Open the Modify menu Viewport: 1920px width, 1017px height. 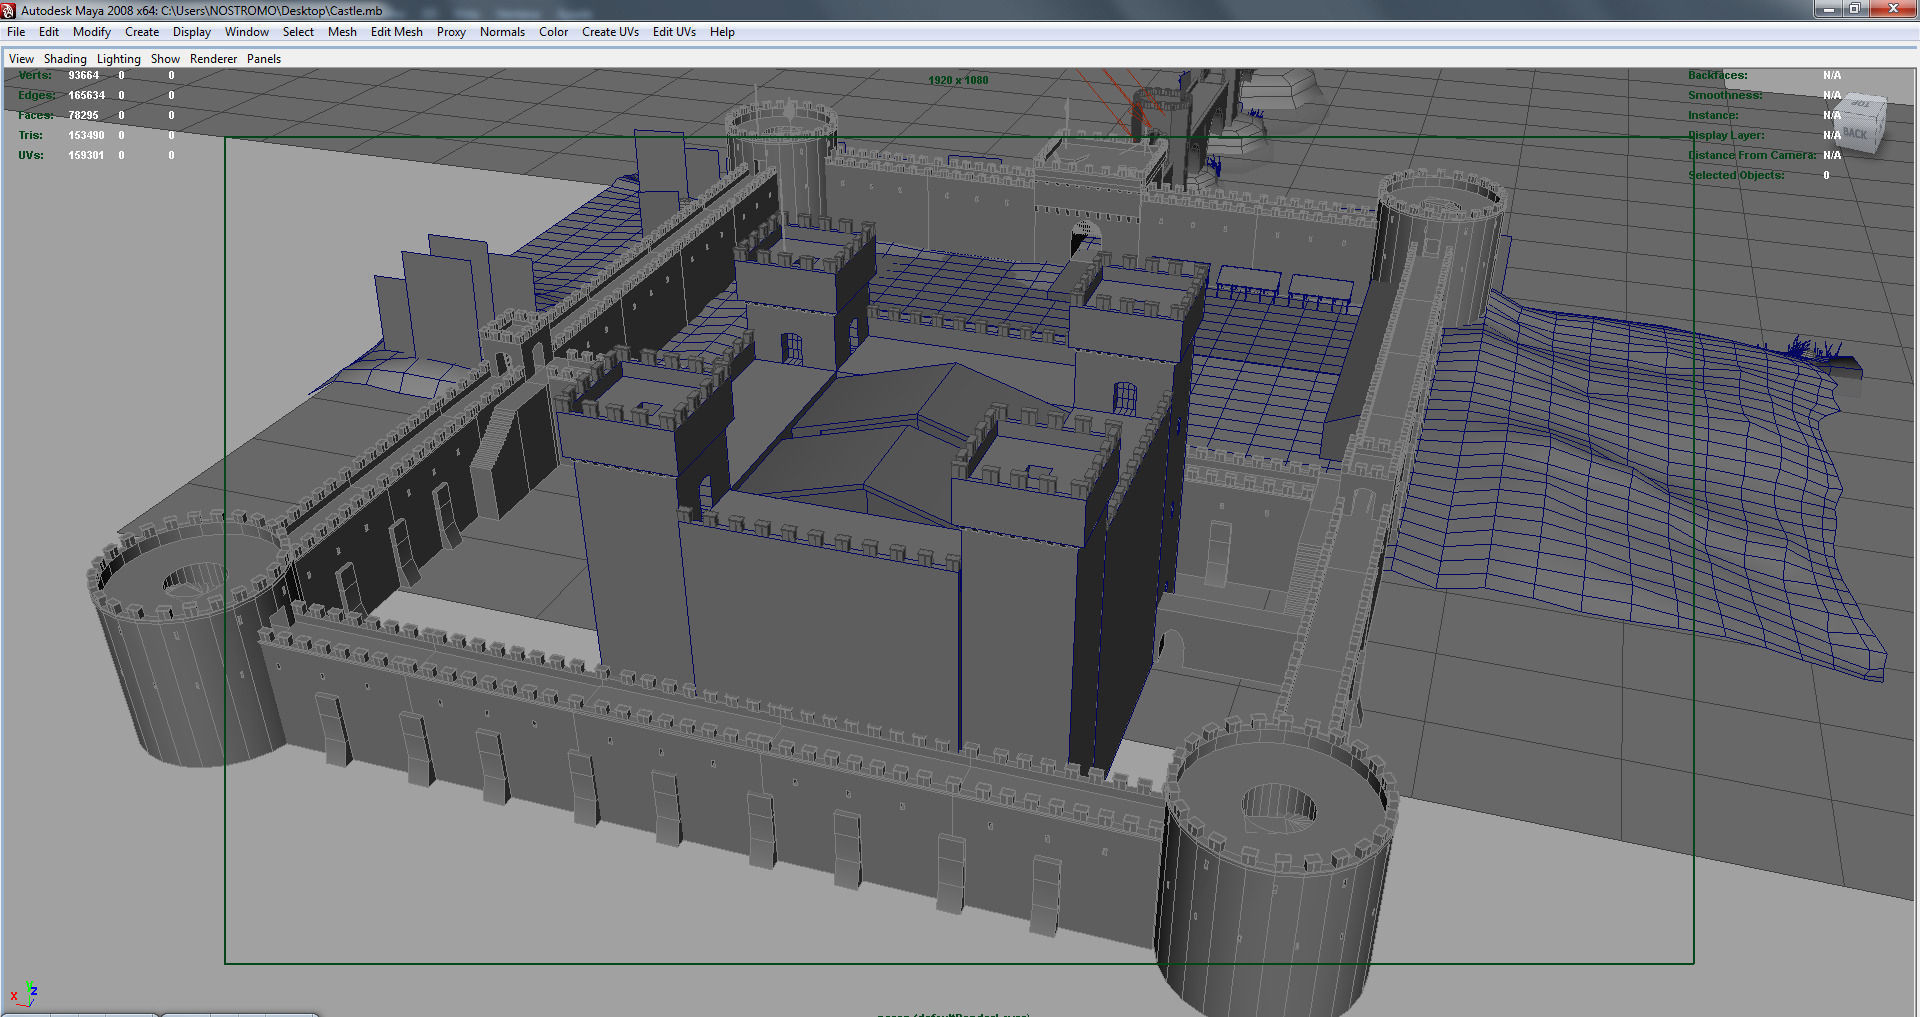[x=92, y=32]
